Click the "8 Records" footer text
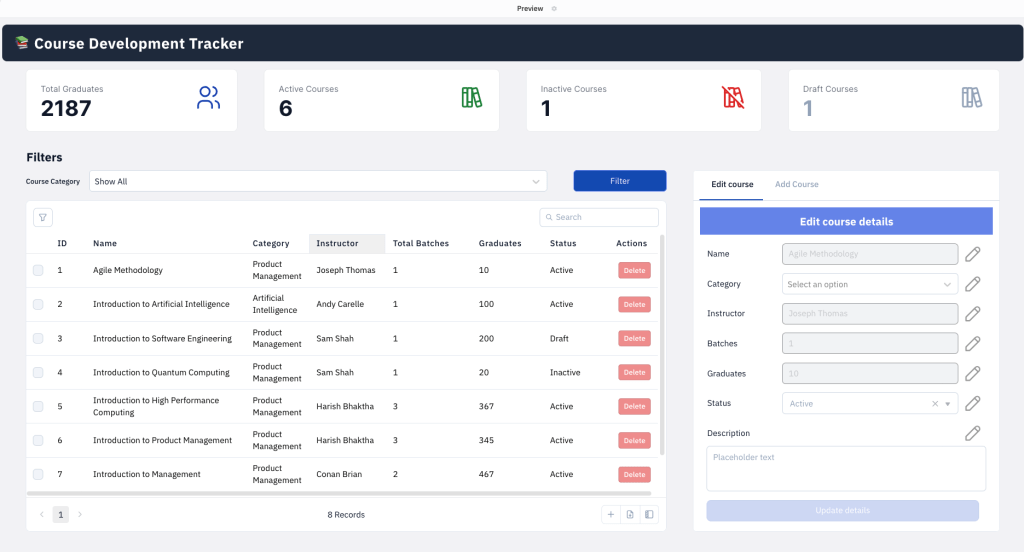 tap(346, 515)
